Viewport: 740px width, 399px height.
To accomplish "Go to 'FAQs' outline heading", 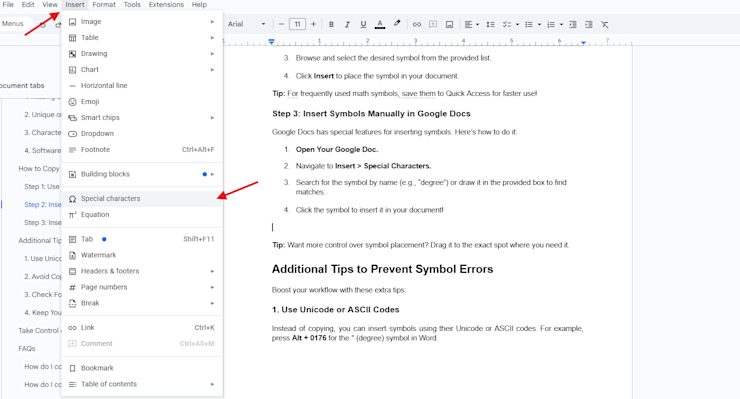I will [x=27, y=348].
